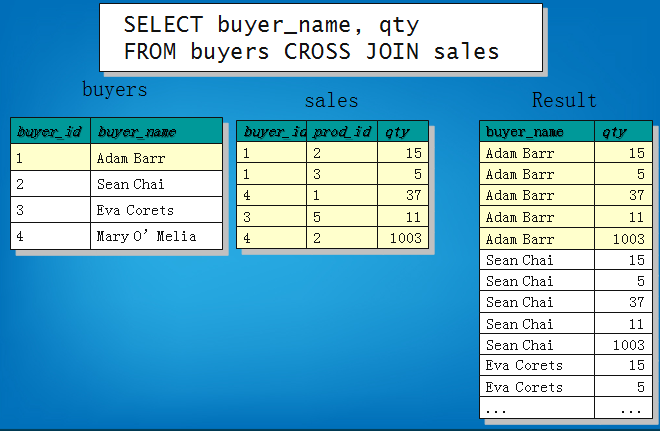Click the "buyers" table title label
660x431 pixels.
pos(114,90)
